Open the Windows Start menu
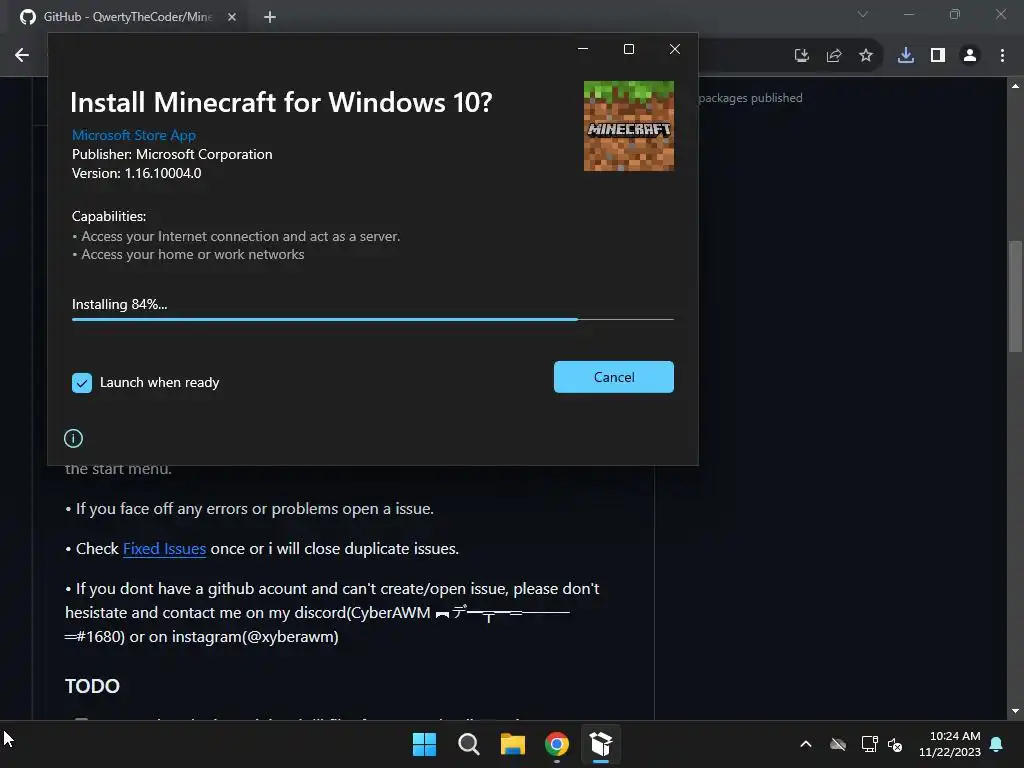The height and width of the screenshot is (768, 1024). pos(424,744)
